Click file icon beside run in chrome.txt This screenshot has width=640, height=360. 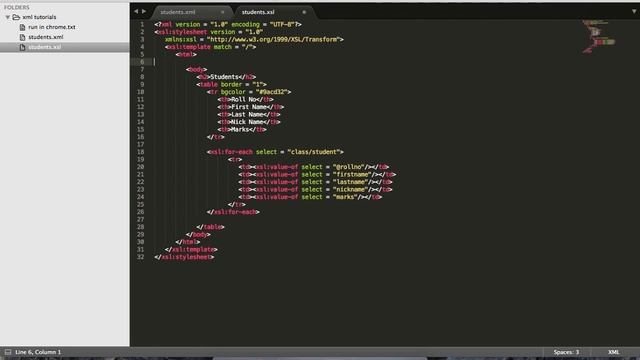pyautogui.click(x=22, y=27)
